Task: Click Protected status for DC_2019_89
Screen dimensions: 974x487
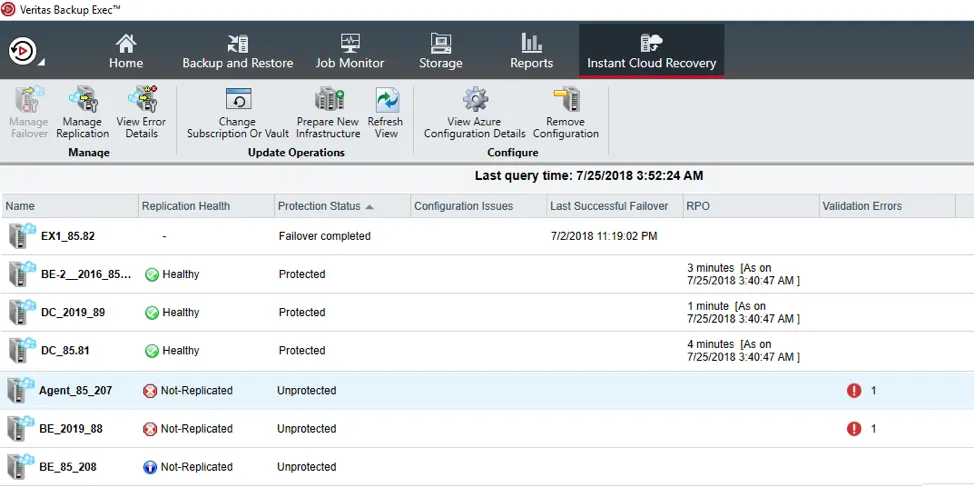Action: coord(302,312)
